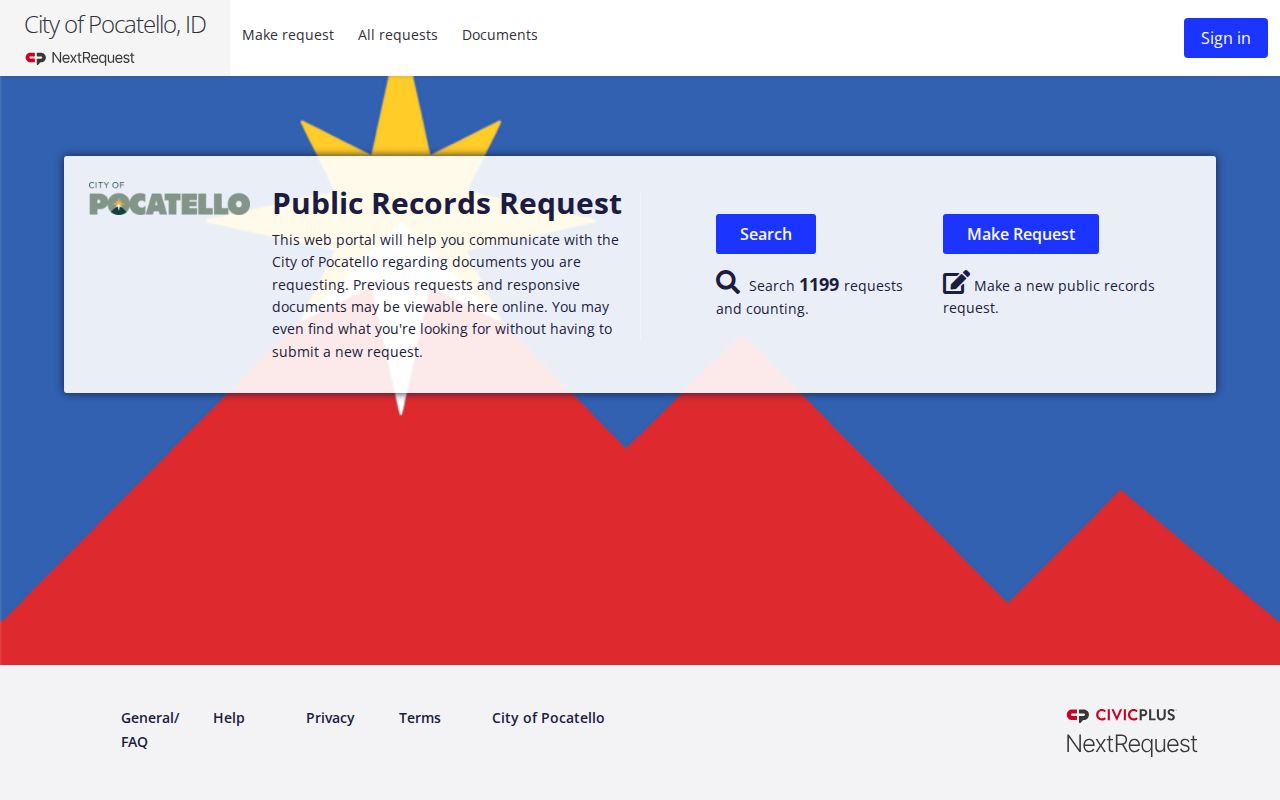Open the Make request menu item
This screenshot has height=800, width=1280.
(288, 35)
